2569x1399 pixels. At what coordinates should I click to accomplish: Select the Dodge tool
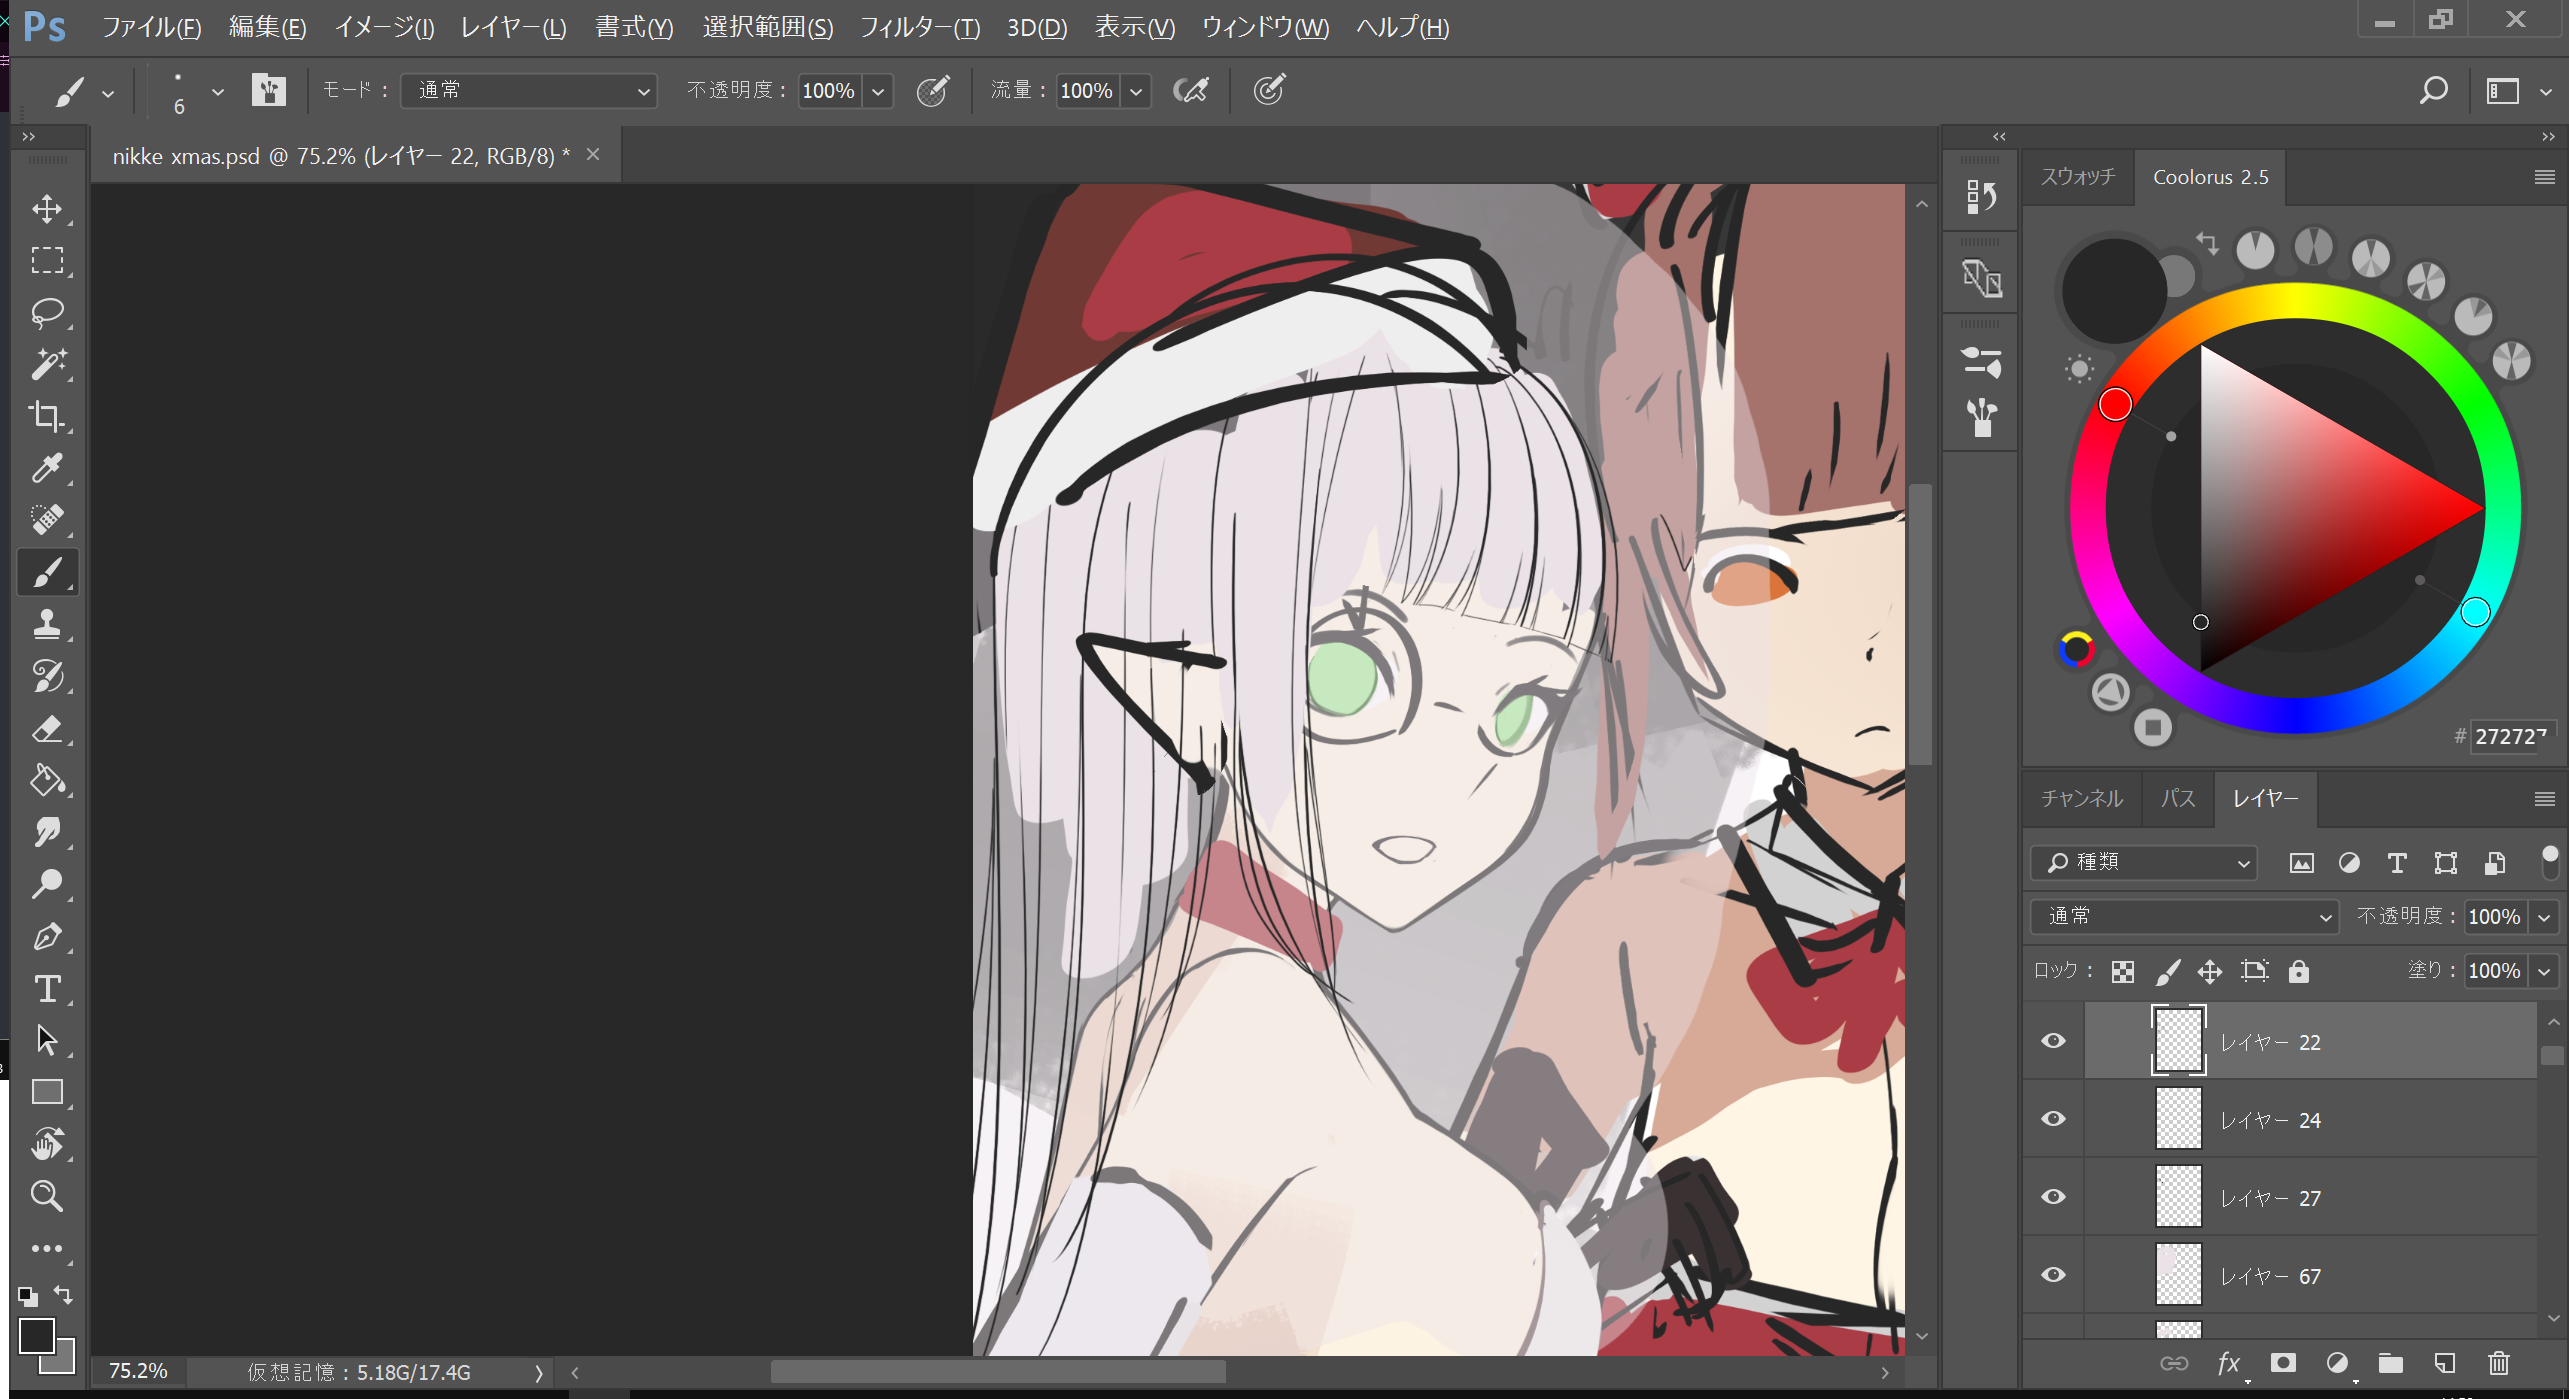[47, 884]
